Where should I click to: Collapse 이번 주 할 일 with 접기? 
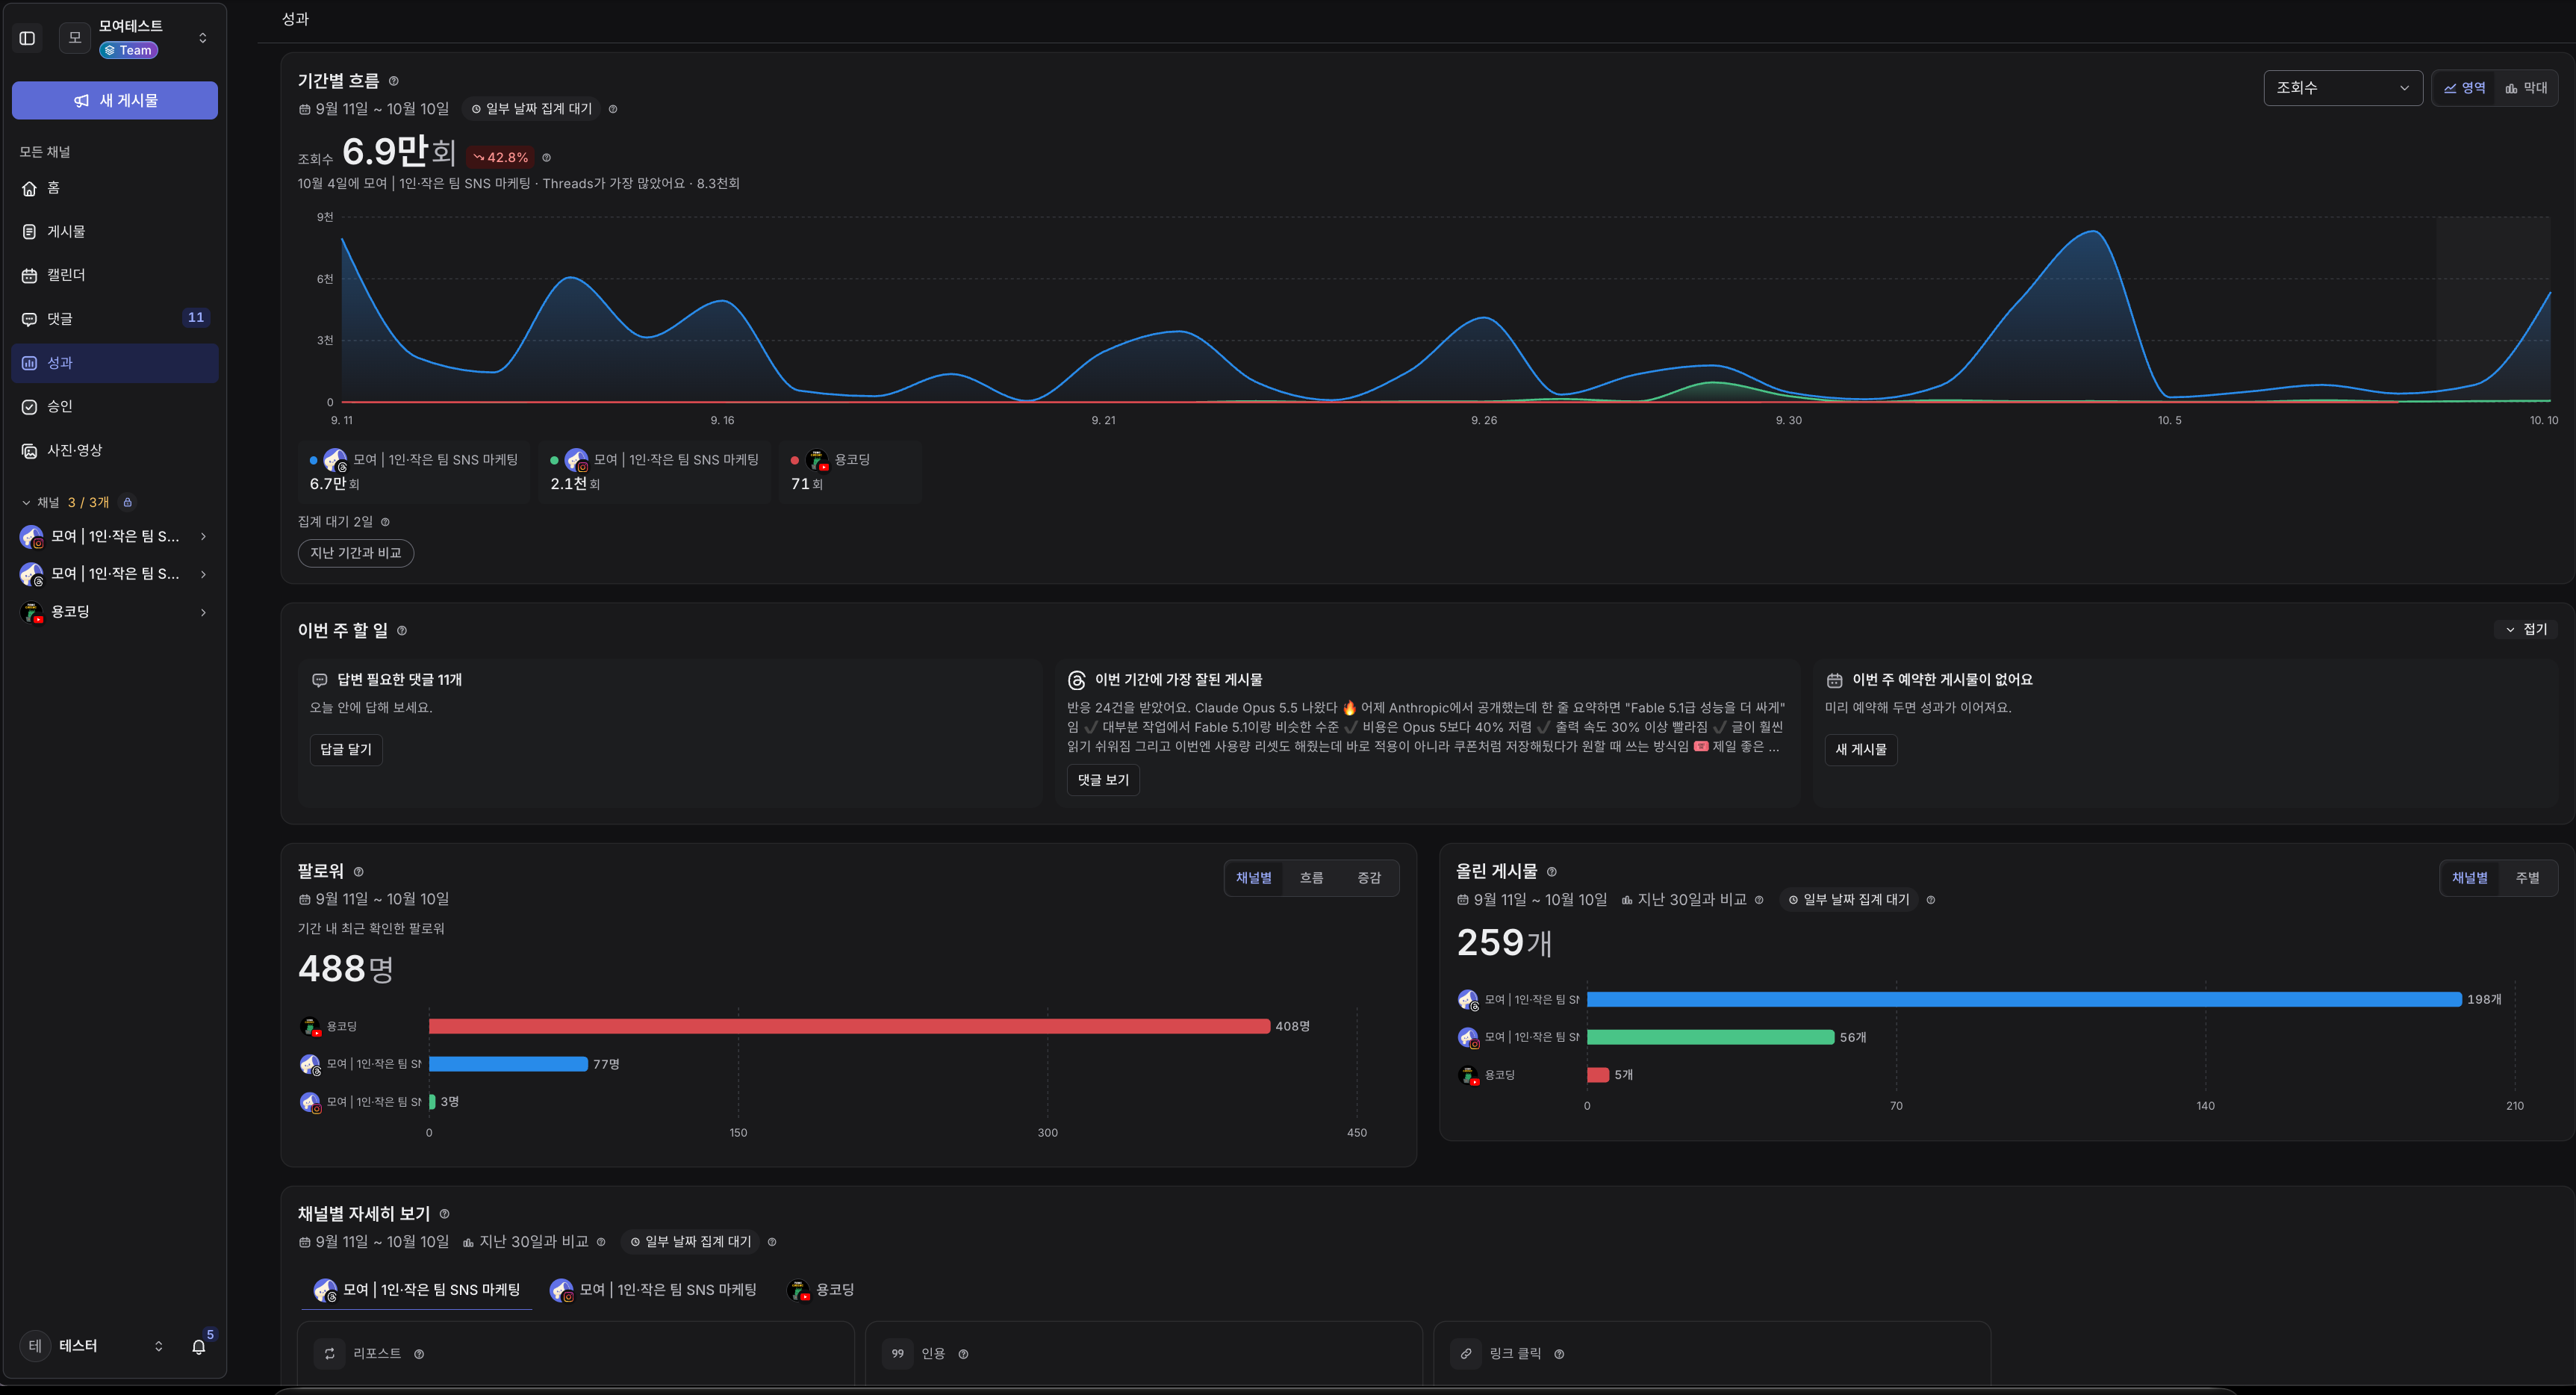[x=2526, y=629]
